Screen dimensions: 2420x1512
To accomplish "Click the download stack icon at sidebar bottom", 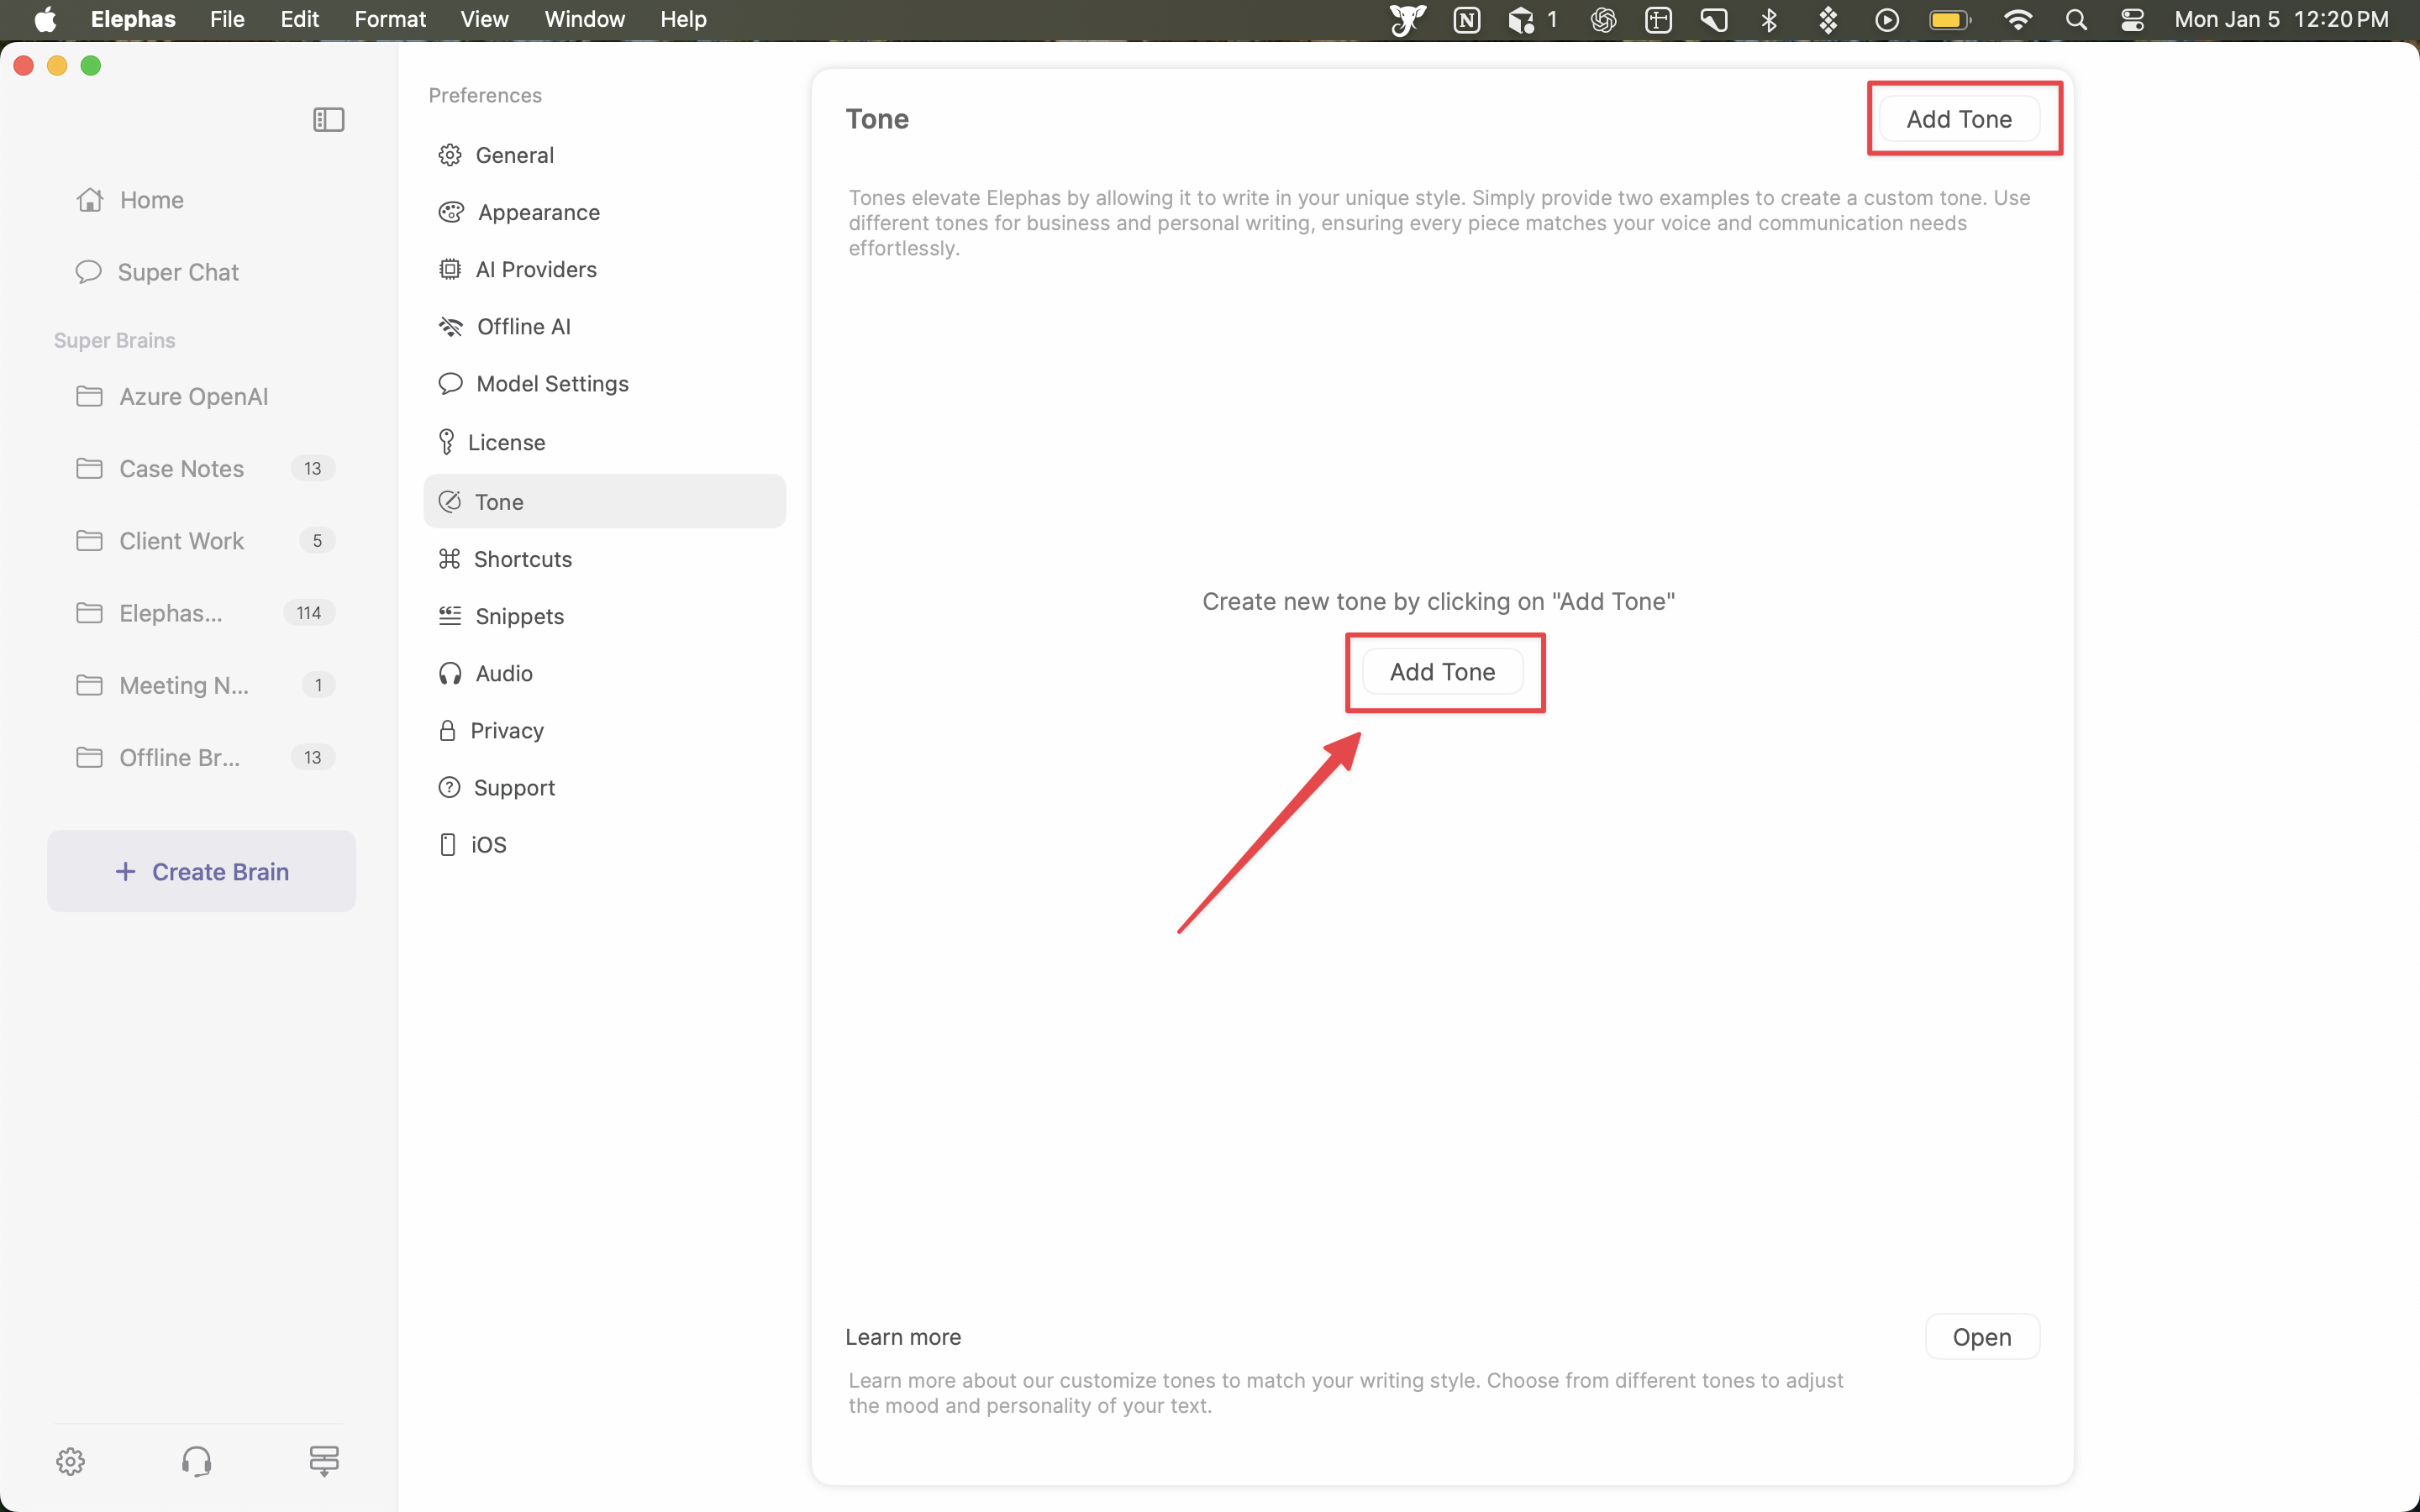I will tap(324, 1461).
